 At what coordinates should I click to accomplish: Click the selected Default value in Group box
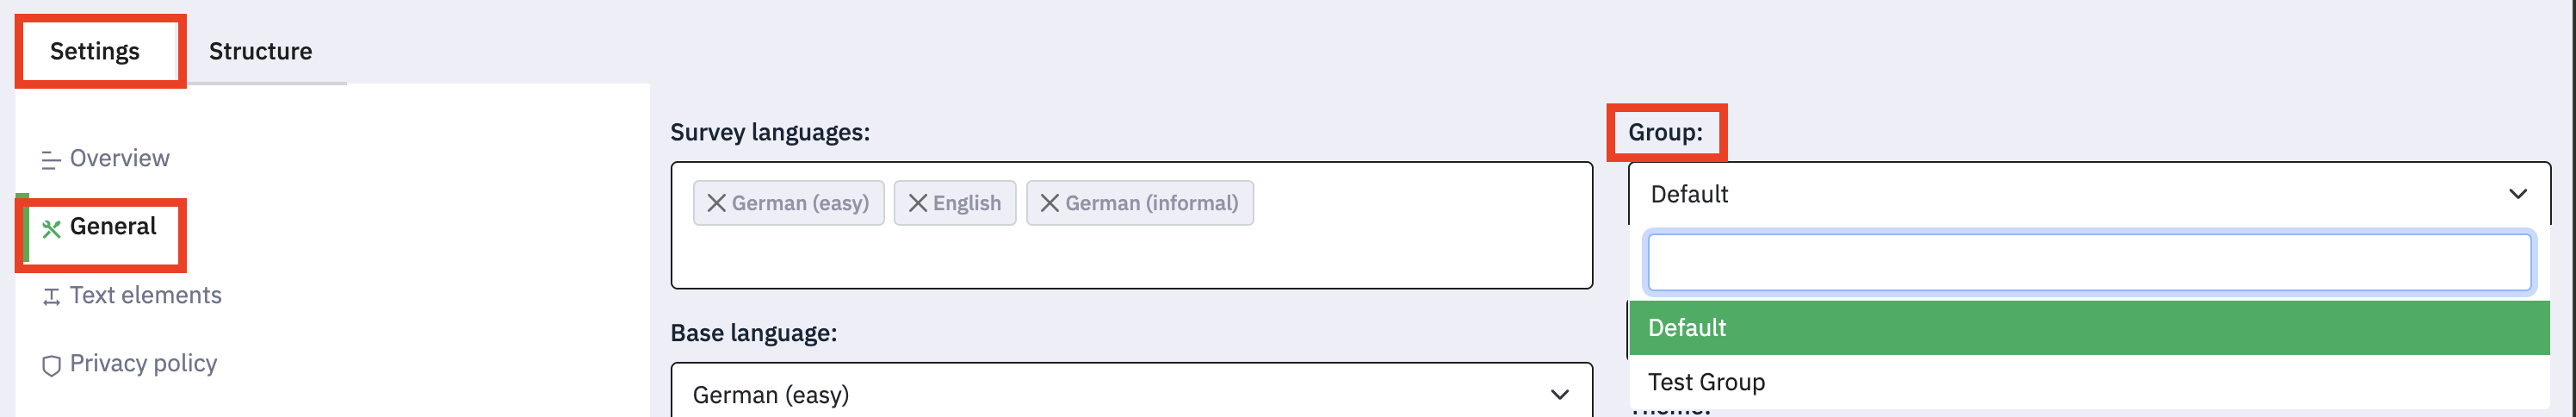[x=1689, y=194]
